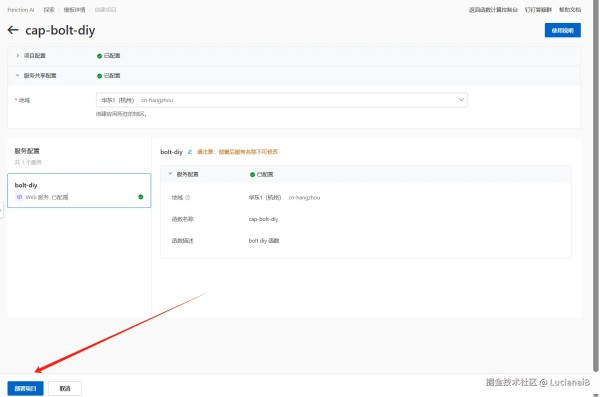Click green configured icon in 服务配置 panel header
The width and height of the screenshot is (600, 397).
click(x=252, y=175)
